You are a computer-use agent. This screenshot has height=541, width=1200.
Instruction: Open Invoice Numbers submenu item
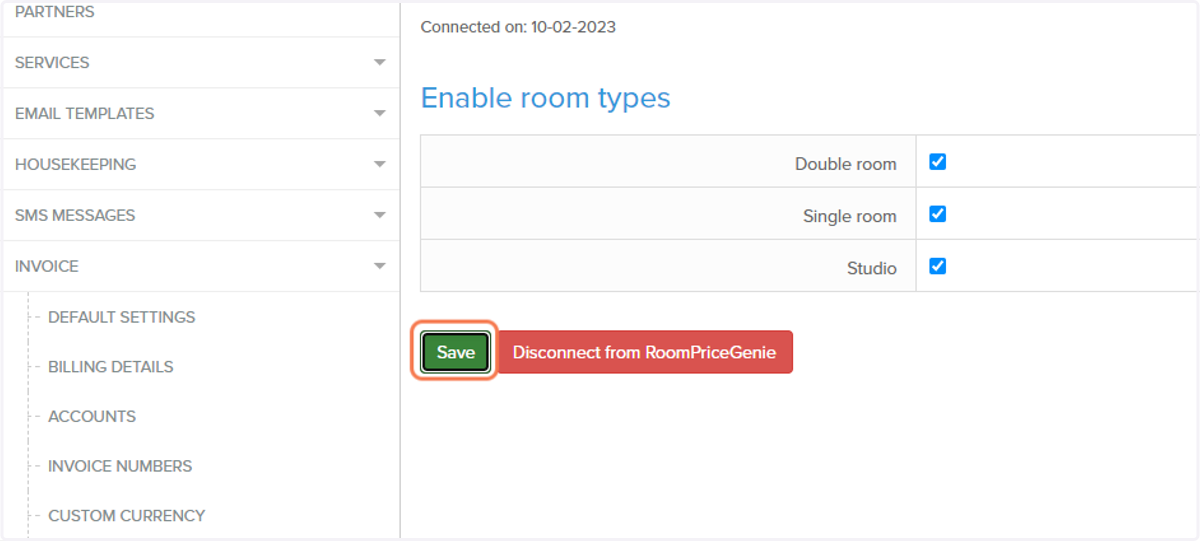pos(120,466)
